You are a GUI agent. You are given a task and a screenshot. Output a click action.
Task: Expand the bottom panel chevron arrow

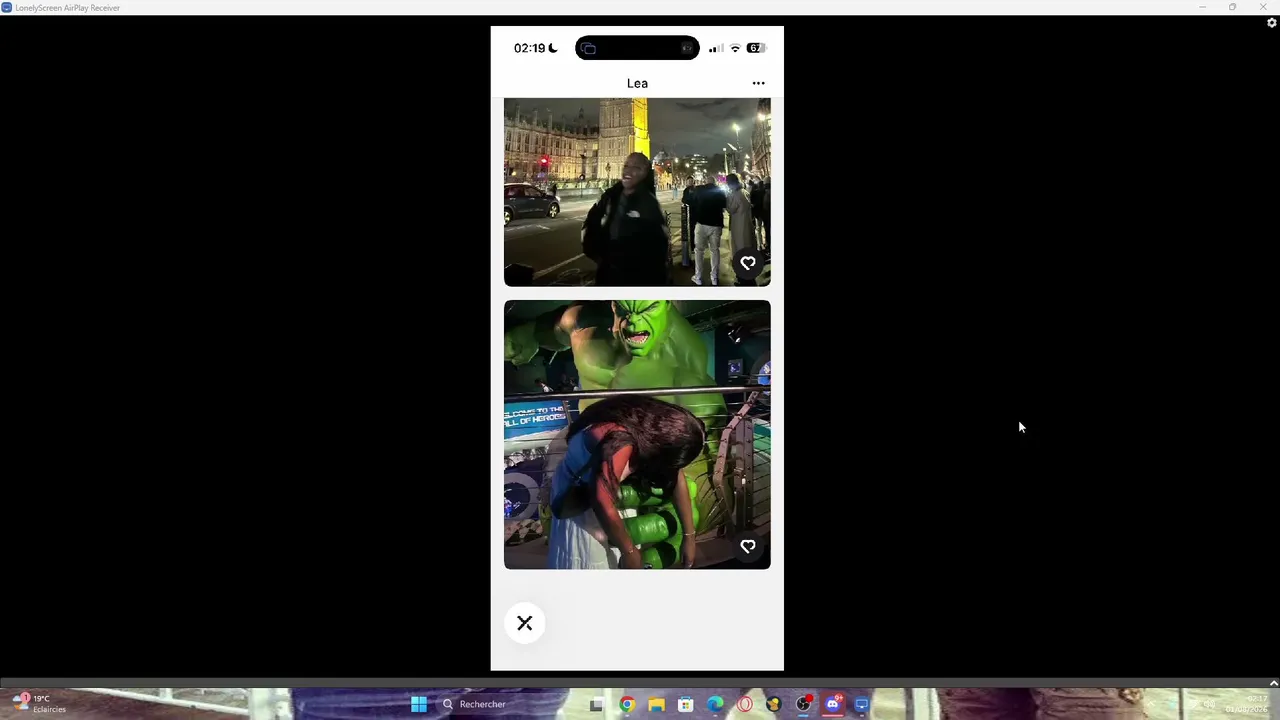[1273, 684]
